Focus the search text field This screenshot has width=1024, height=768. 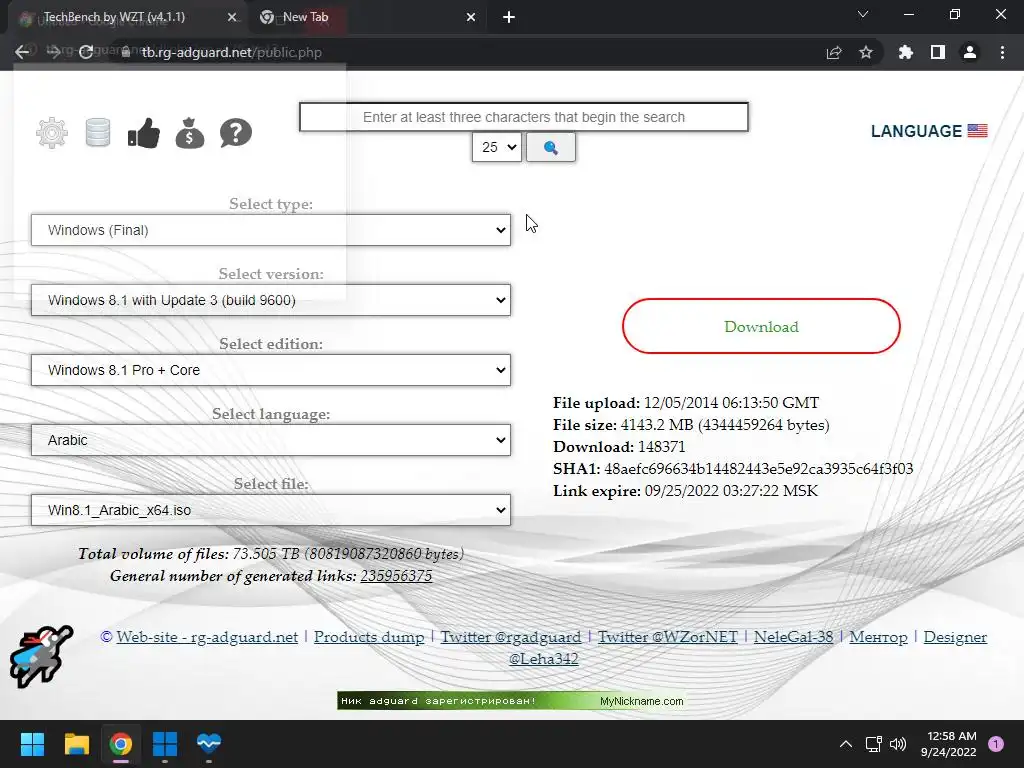(x=524, y=117)
